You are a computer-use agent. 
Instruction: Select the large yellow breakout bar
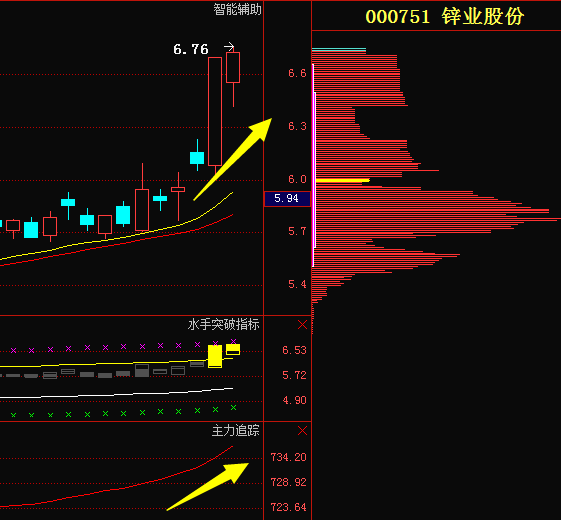pyautogui.click(x=215, y=356)
